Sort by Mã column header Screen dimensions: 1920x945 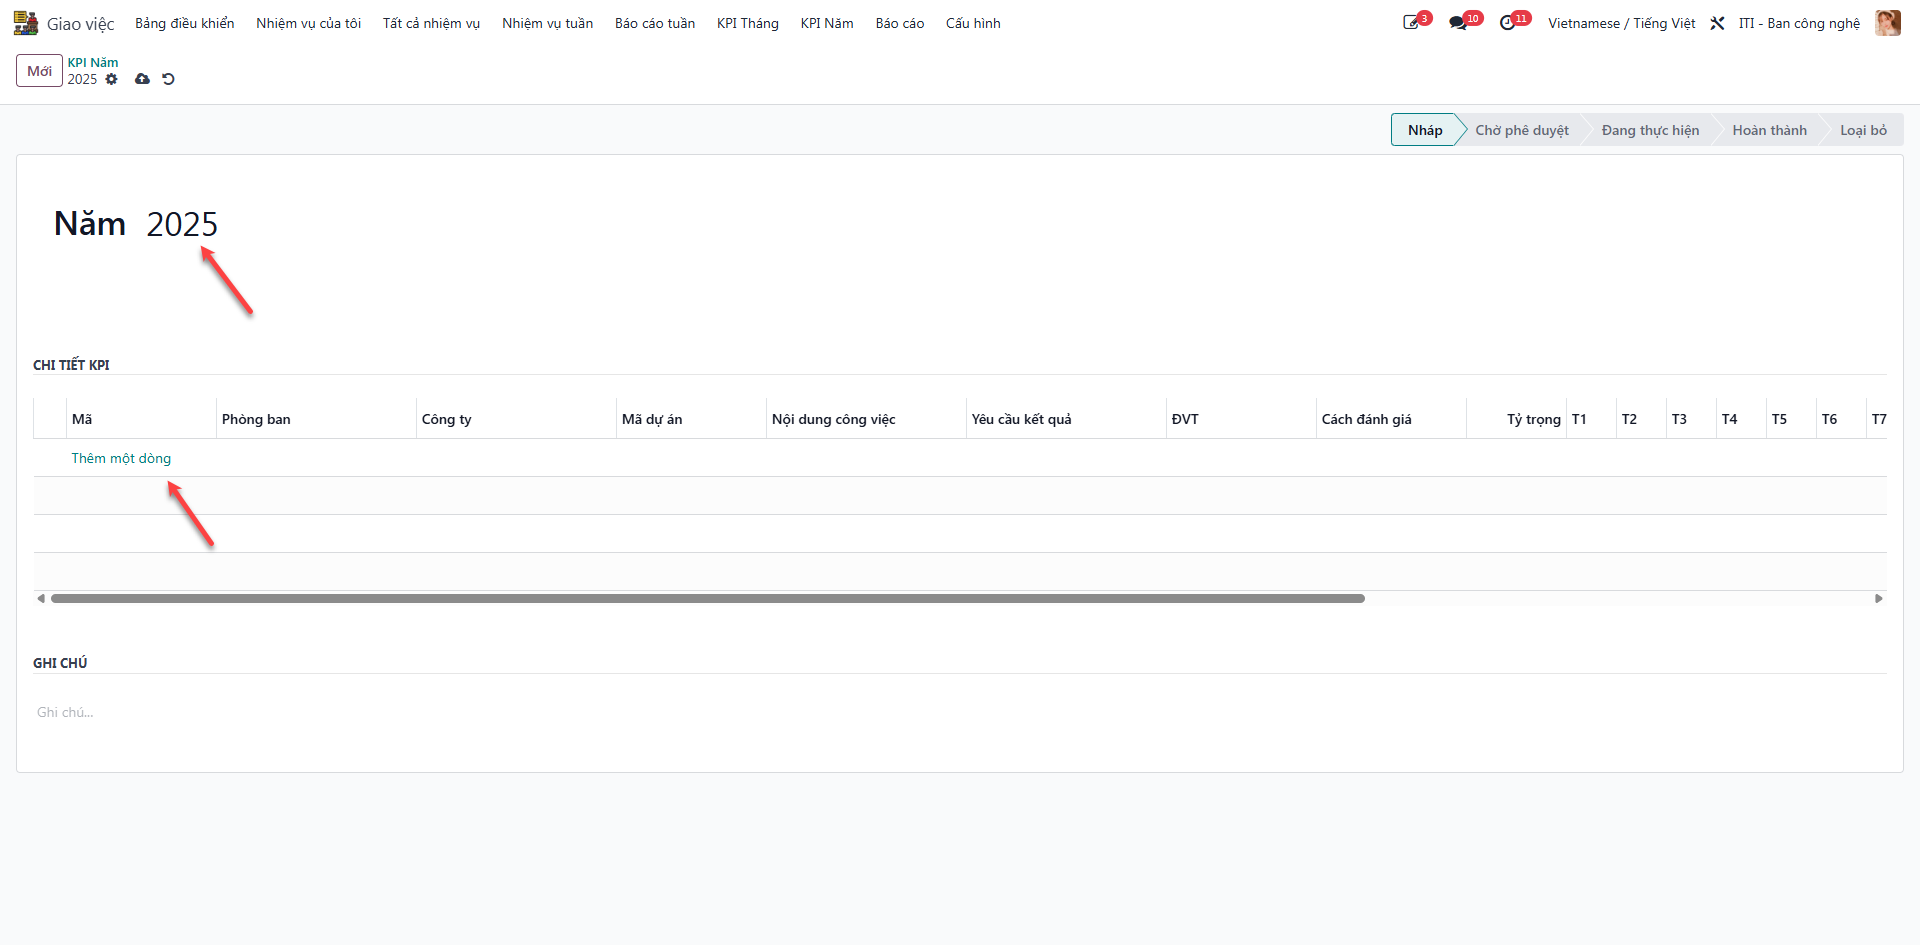141,419
